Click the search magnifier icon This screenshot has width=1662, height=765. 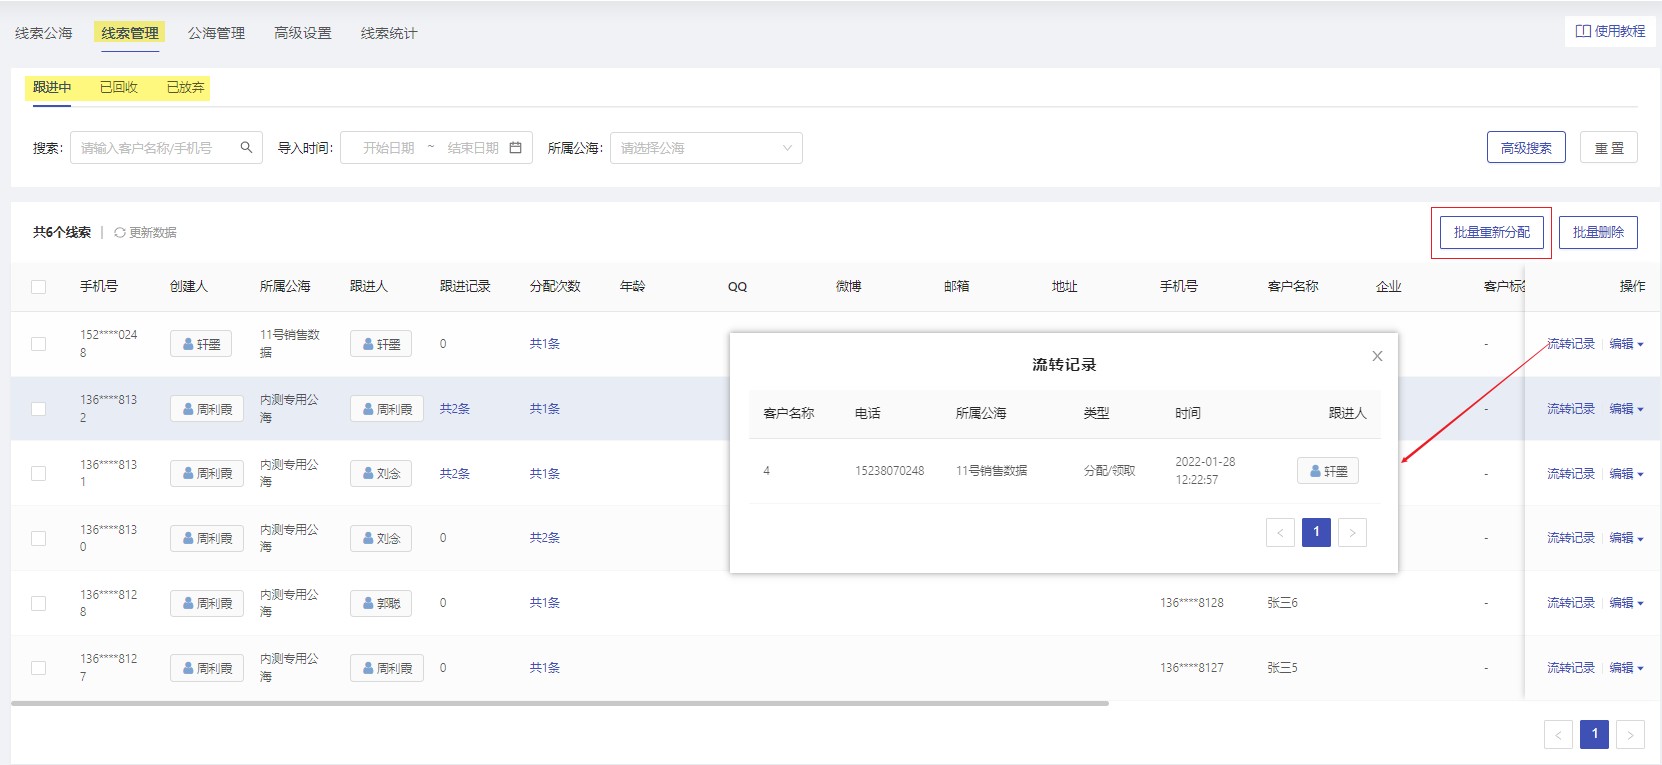(x=246, y=148)
